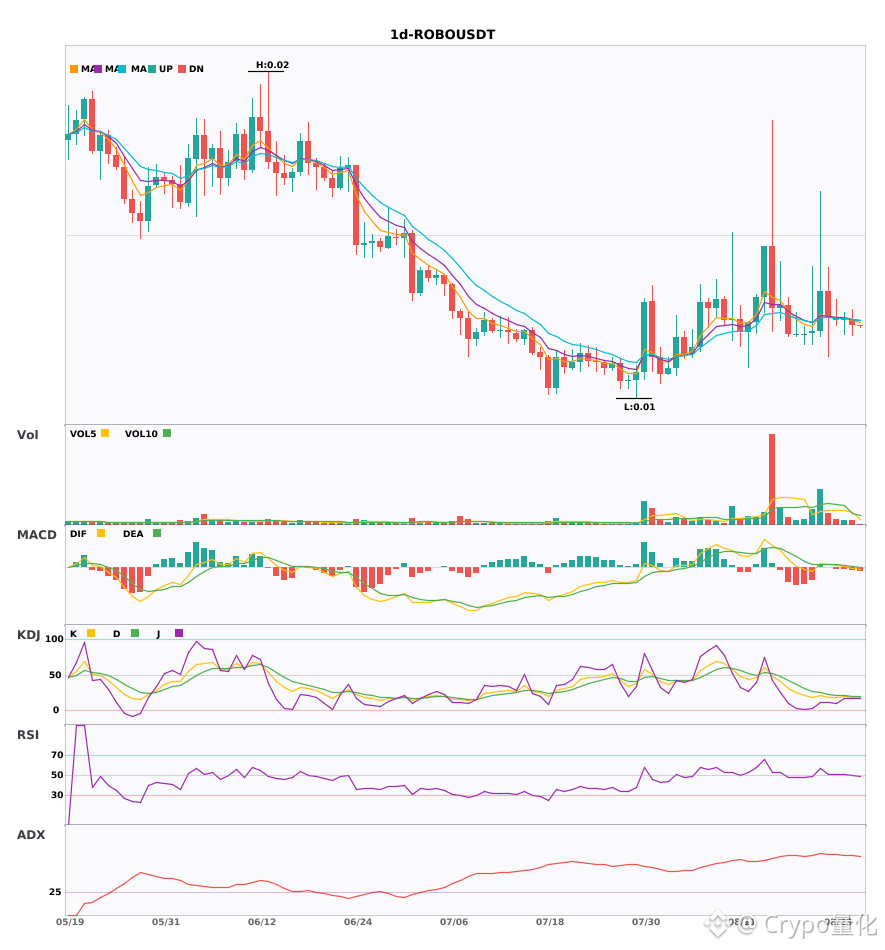
Task: Click the chart title 1d-ROBOUSDT
Action: click(442, 35)
